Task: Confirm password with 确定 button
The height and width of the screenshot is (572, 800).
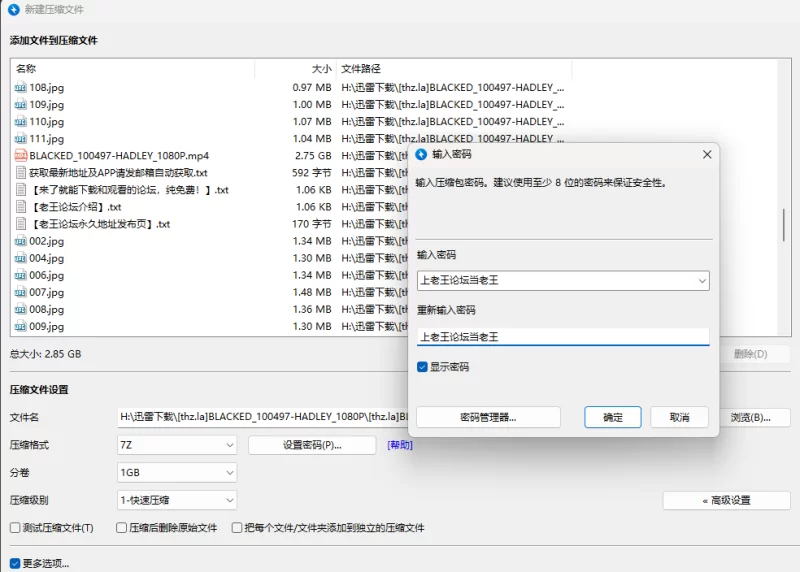Action: (613, 417)
